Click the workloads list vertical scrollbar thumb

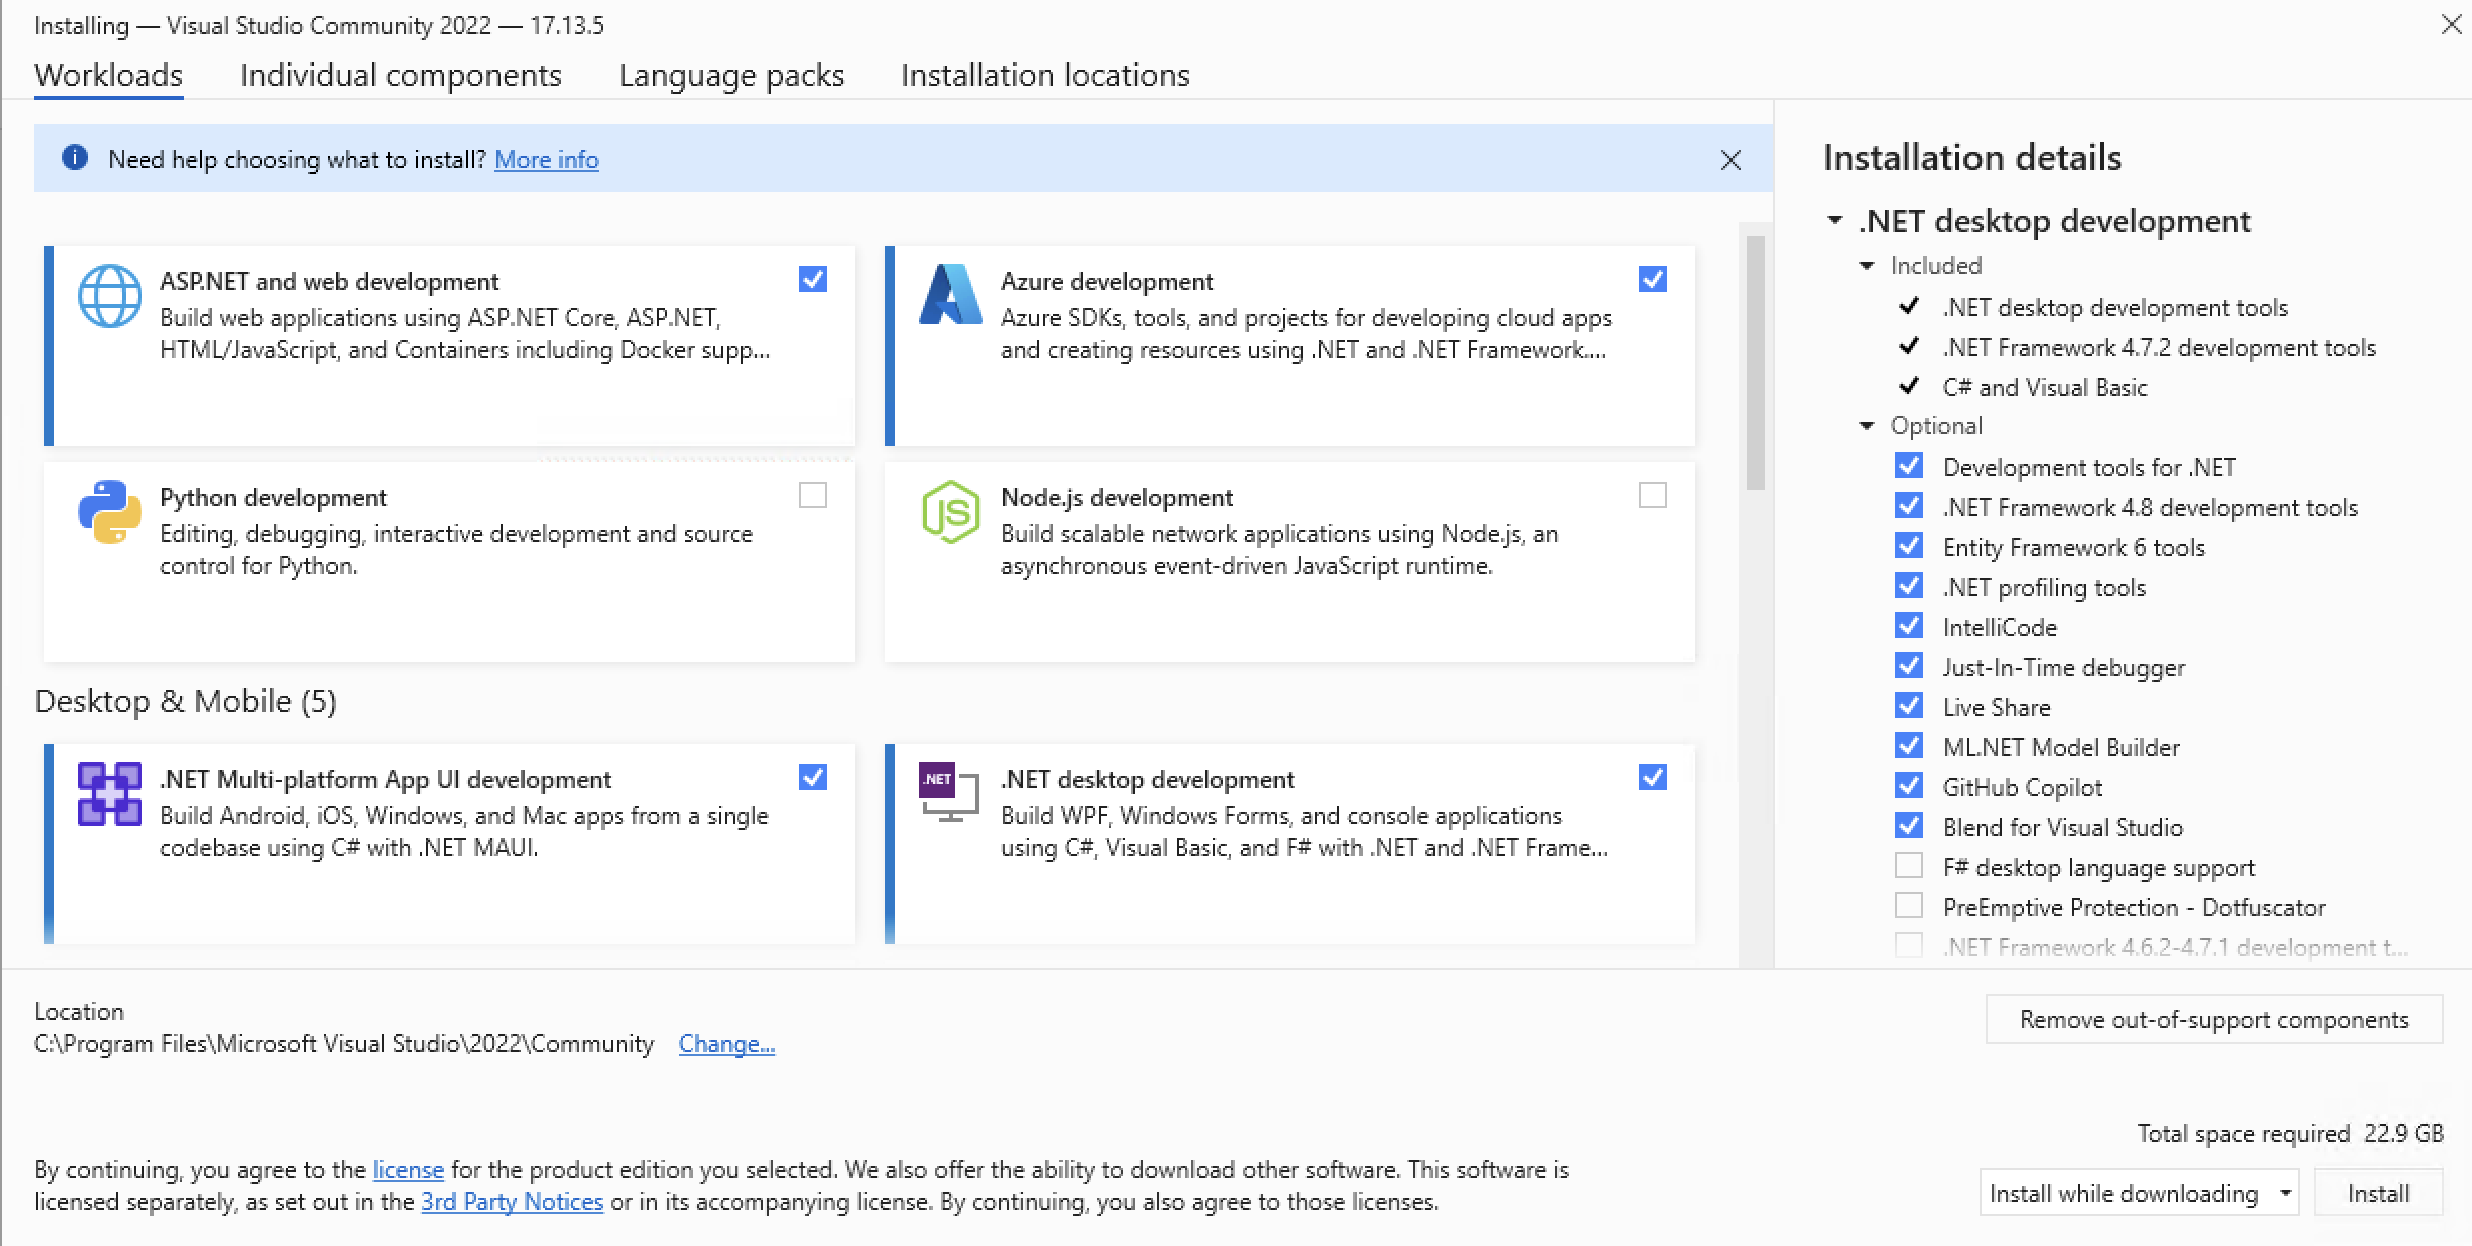pos(1755,362)
